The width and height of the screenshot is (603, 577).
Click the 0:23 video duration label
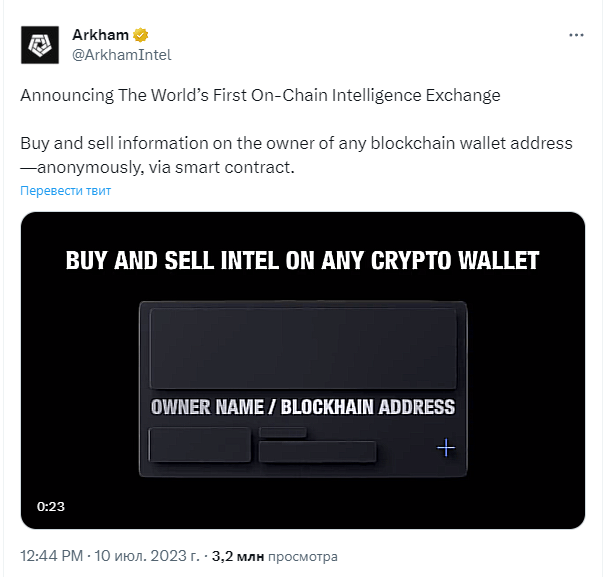coord(51,506)
